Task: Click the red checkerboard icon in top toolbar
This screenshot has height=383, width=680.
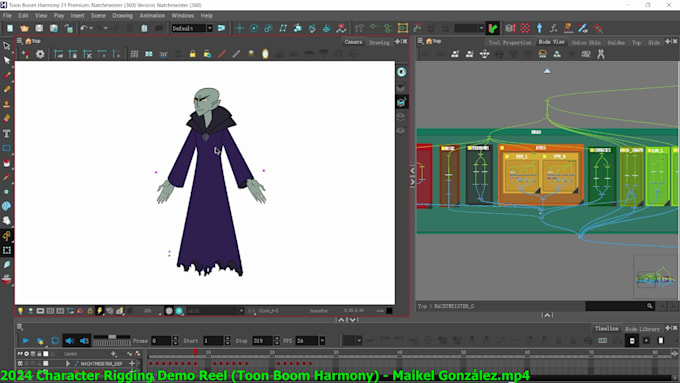Action: [x=525, y=28]
